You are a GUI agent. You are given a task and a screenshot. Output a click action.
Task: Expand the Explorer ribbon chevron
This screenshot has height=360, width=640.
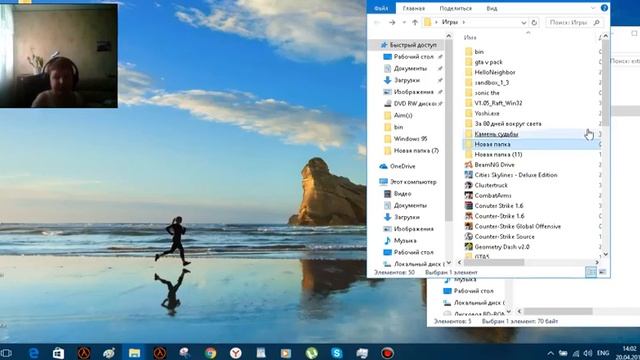593,8
